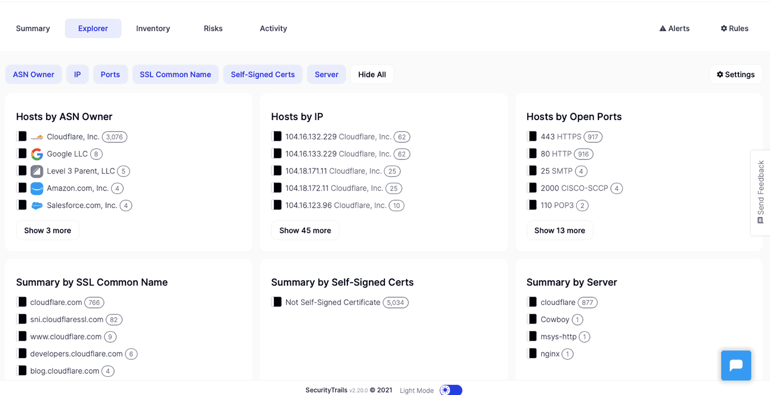This screenshot has width=770, height=395.
Task: Check the box beside Amazon.com, Inc.
Action: pyautogui.click(x=22, y=188)
